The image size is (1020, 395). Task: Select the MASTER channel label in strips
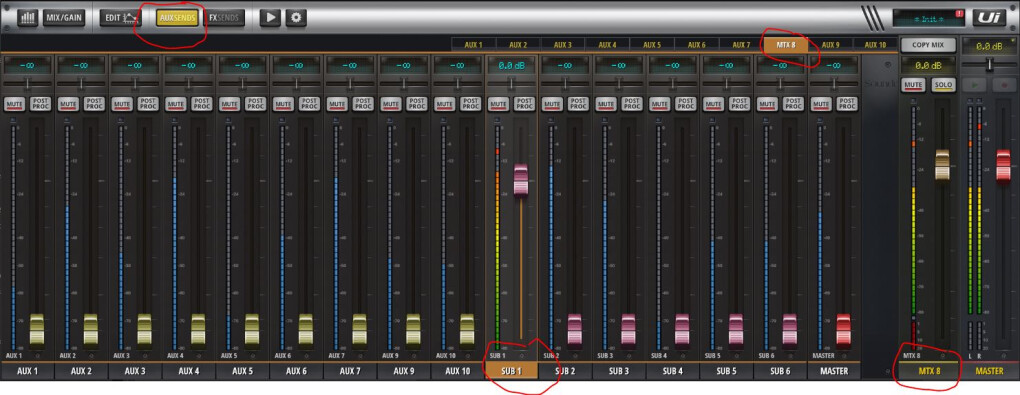click(x=834, y=371)
